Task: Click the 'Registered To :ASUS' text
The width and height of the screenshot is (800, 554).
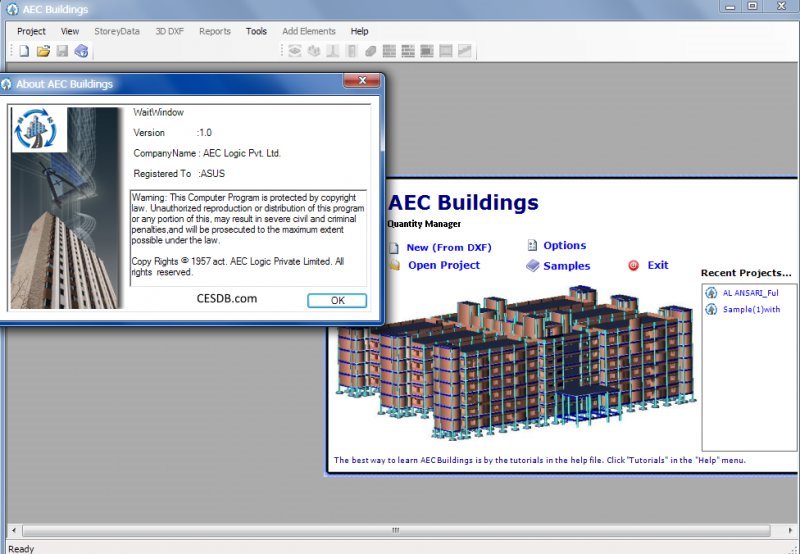Action: click(179, 173)
